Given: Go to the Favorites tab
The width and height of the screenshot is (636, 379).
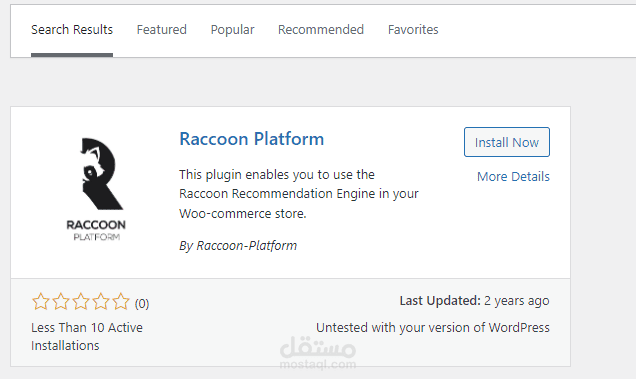Looking at the screenshot, I should tap(413, 30).
